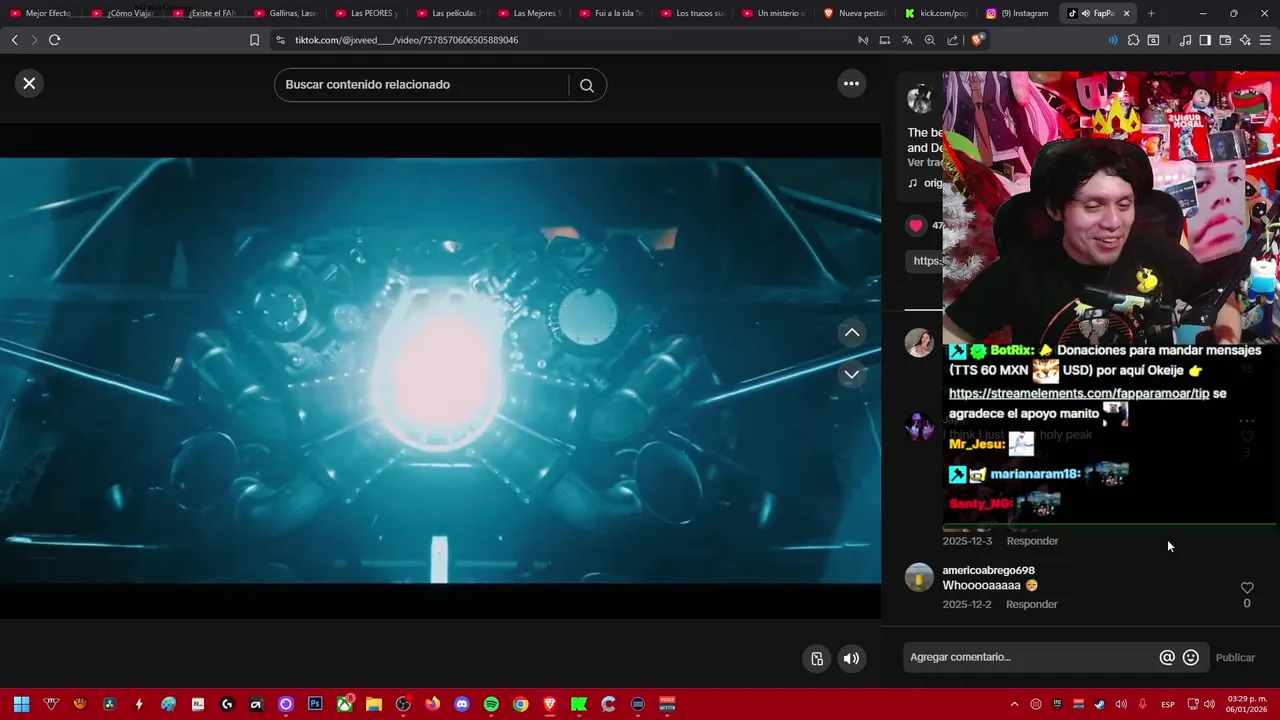The image size is (1280, 720).
Task: Open the Windows Start menu
Action: click(21, 704)
